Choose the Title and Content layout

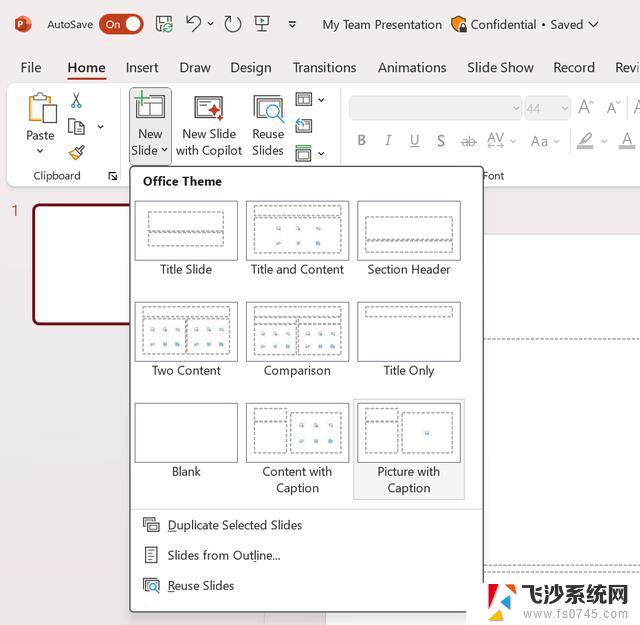tap(297, 239)
